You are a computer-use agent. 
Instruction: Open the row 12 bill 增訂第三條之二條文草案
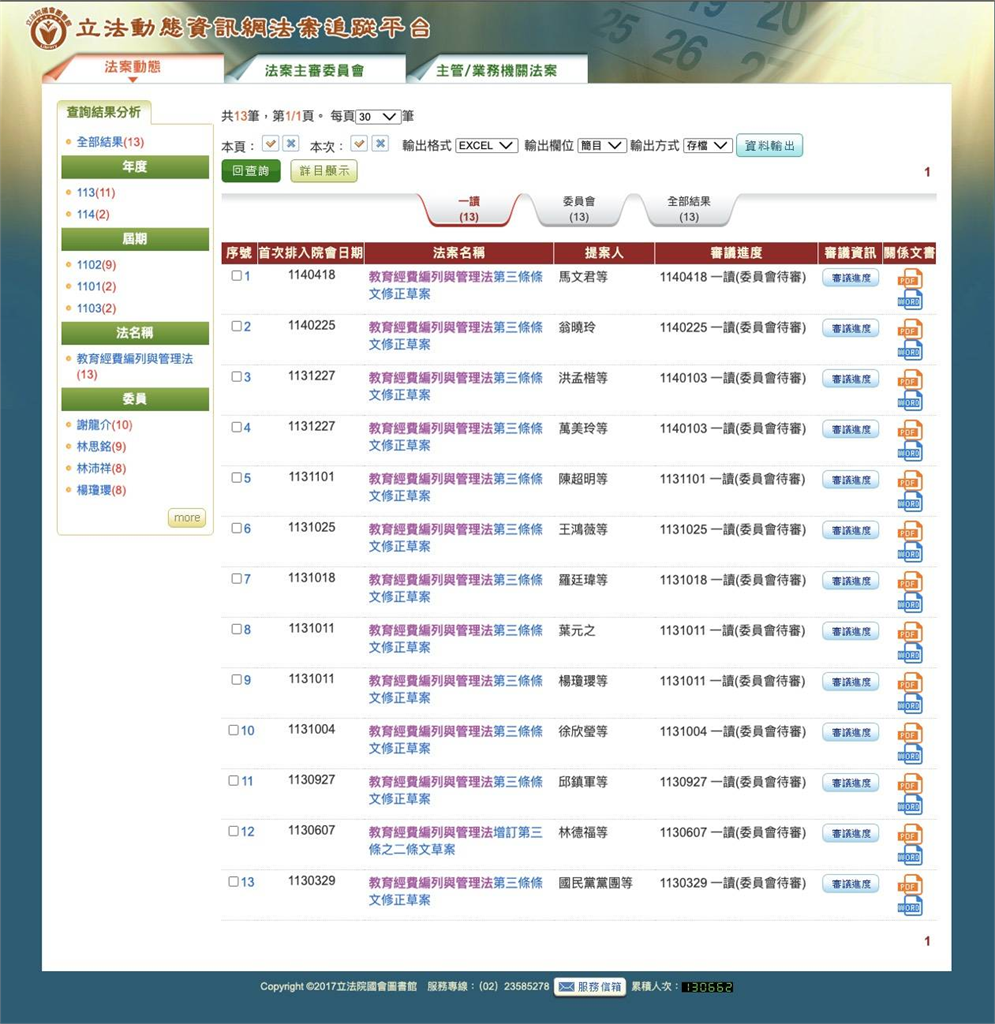(x=455, y=840)
